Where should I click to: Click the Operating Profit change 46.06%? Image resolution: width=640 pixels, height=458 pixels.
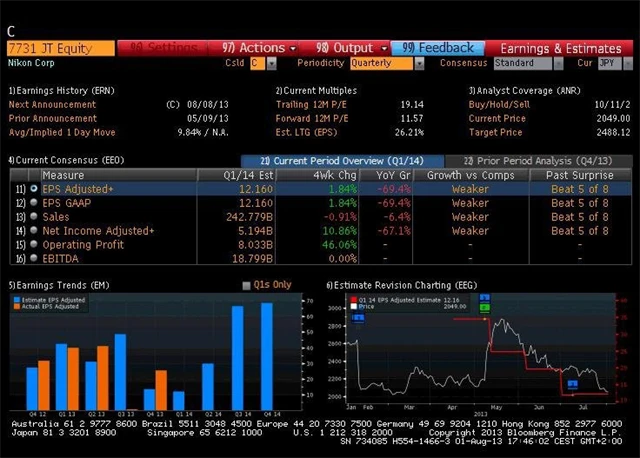[340, 245]
